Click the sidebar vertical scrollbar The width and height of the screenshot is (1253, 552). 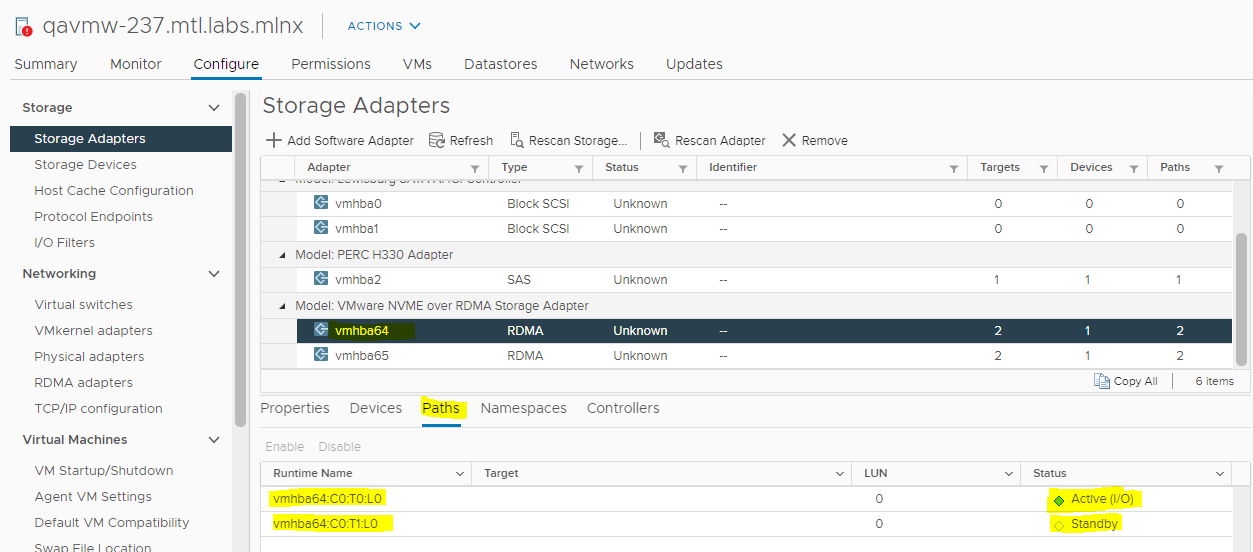240,260
